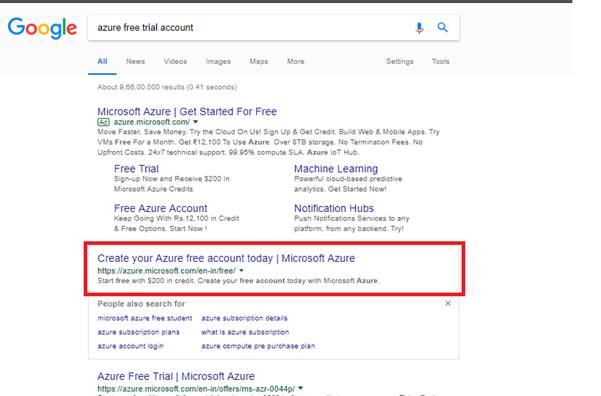Viewport: 601px width, 396px height.
Task: Start voice search with the microphone icon
Action: point(419,28)
